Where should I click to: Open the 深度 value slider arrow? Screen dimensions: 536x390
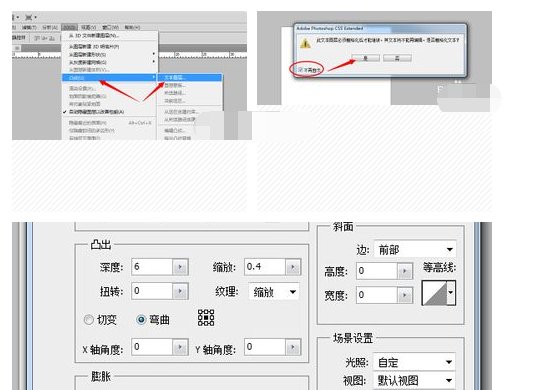[x=180, y=267]
